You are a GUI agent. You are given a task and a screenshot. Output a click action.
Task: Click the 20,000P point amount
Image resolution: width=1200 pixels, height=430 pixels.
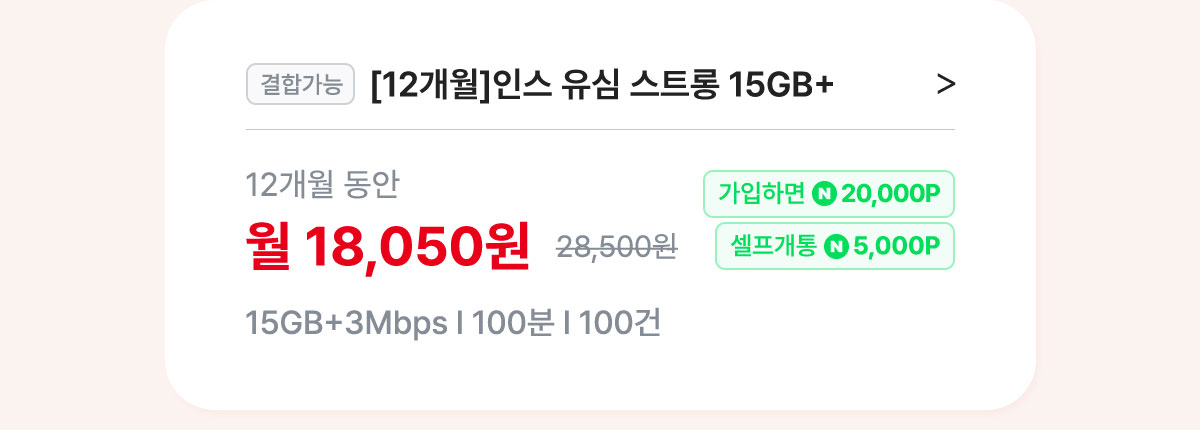coord(891,194)
